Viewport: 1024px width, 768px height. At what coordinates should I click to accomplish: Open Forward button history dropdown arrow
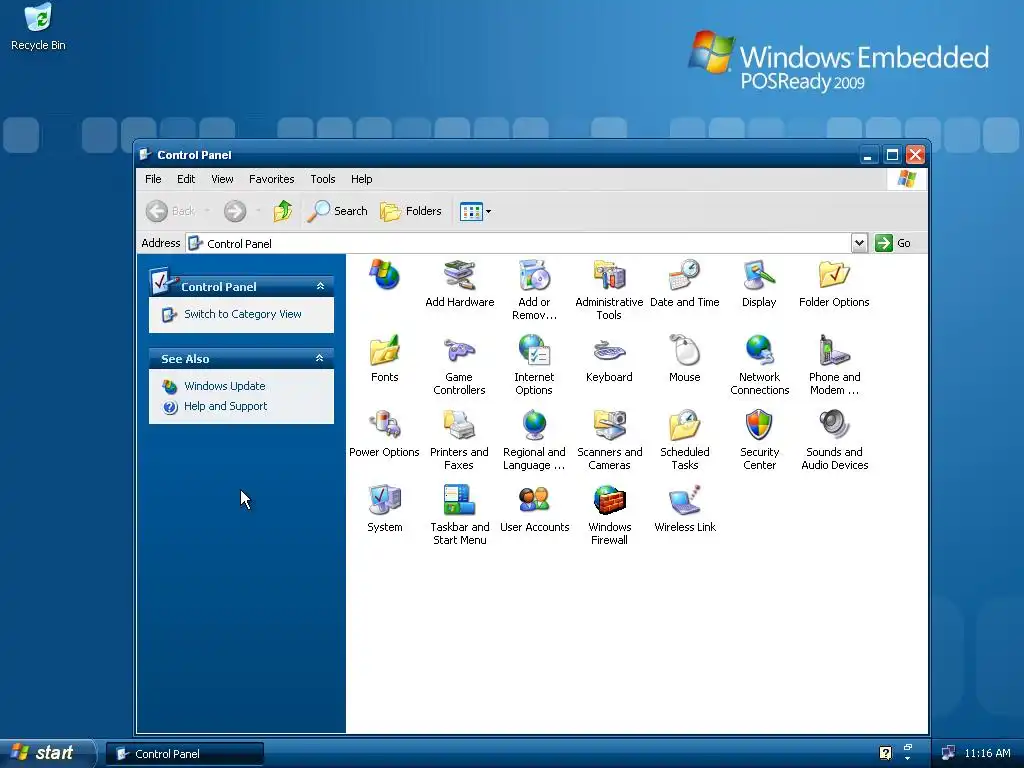[x=258, y=211]
